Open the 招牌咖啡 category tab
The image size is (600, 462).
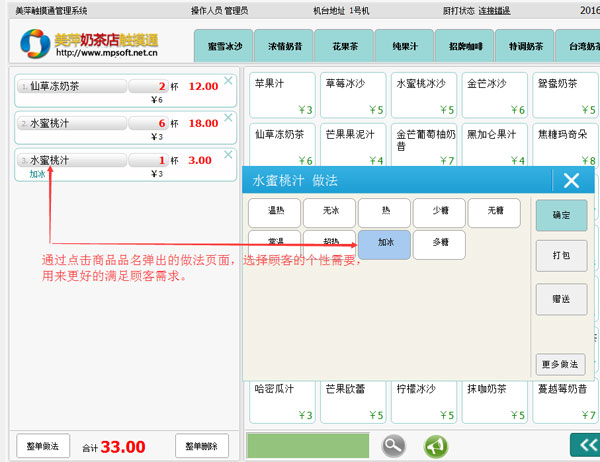(x=465, y=46)
